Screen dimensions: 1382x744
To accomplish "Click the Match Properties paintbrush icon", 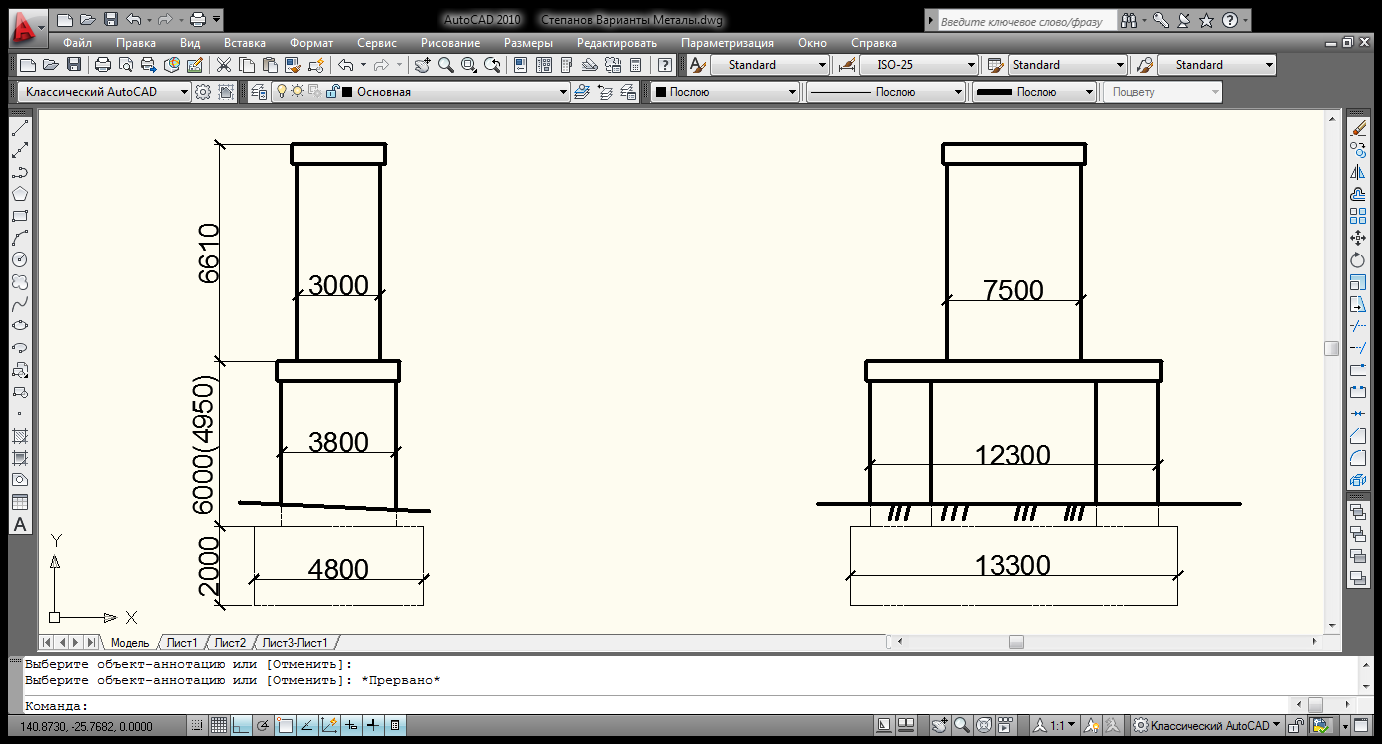I will click(292, 65).
